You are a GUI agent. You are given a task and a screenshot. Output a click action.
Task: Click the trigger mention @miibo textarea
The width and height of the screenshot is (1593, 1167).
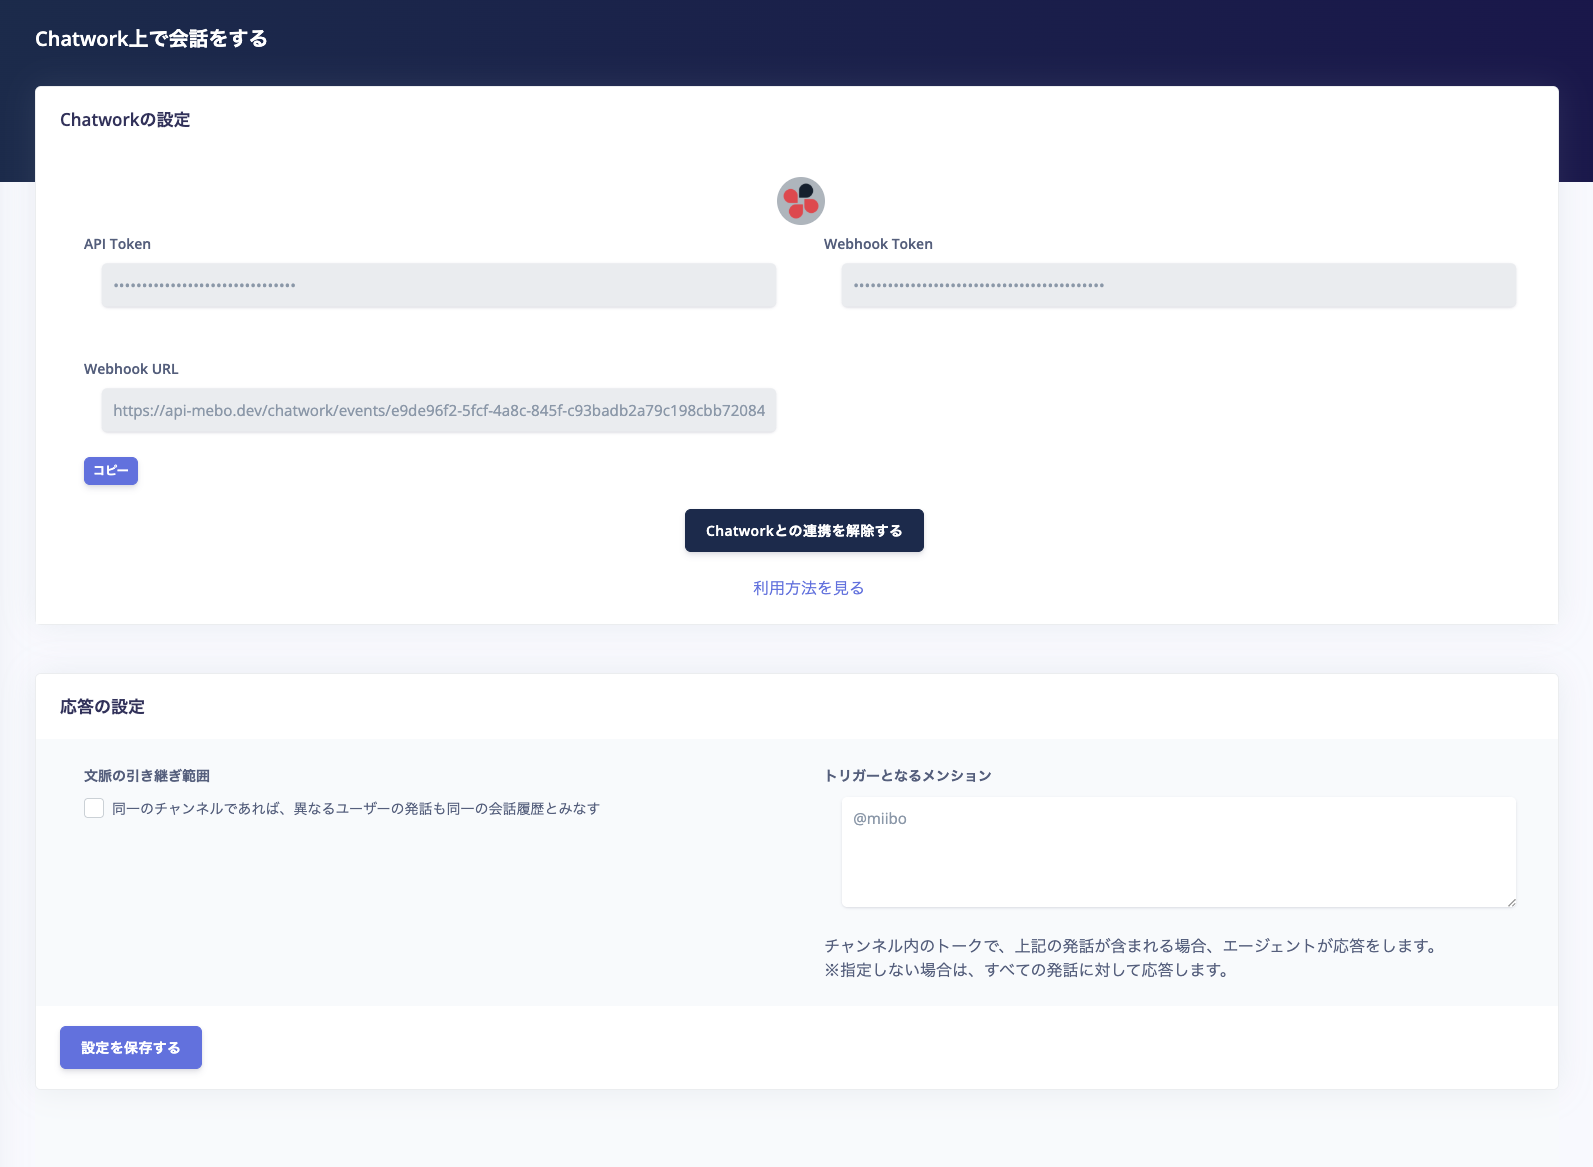pyautogui.click(x=1178, y=852)
